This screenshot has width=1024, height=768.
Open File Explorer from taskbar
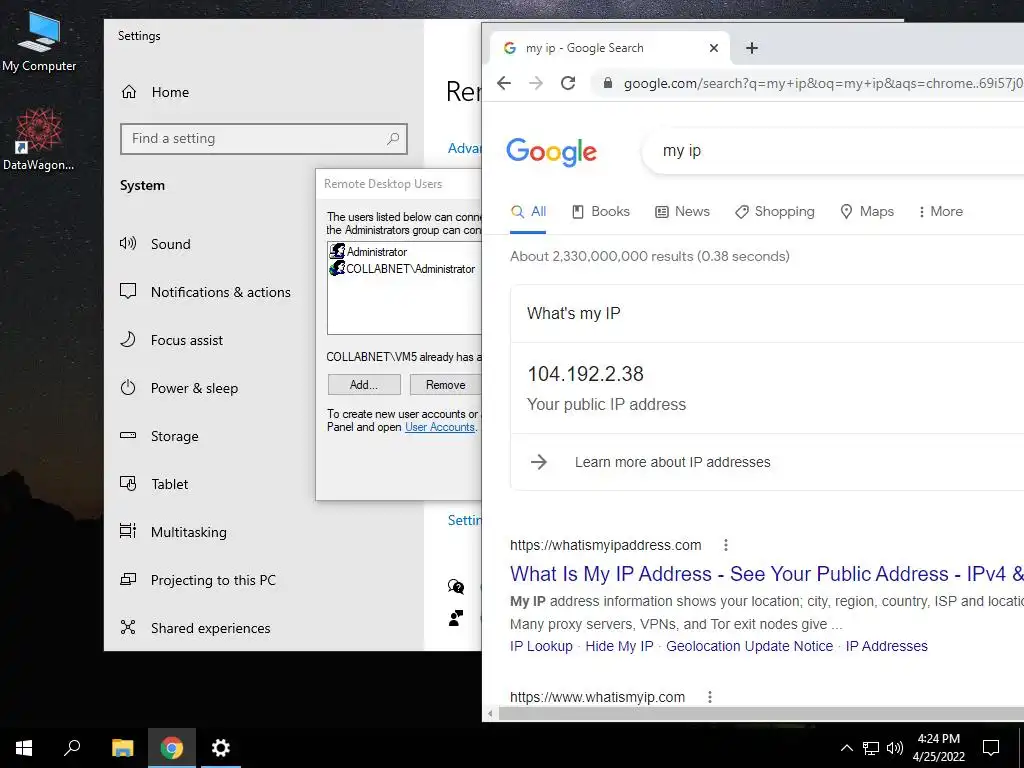tap(122, 748)
